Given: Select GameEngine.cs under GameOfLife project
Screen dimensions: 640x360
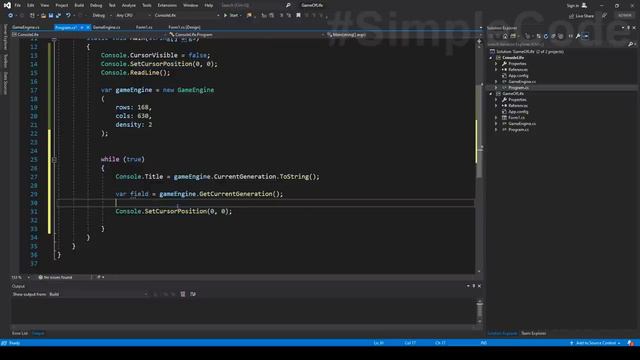Looking at the screenshot, I should [522, 124].
